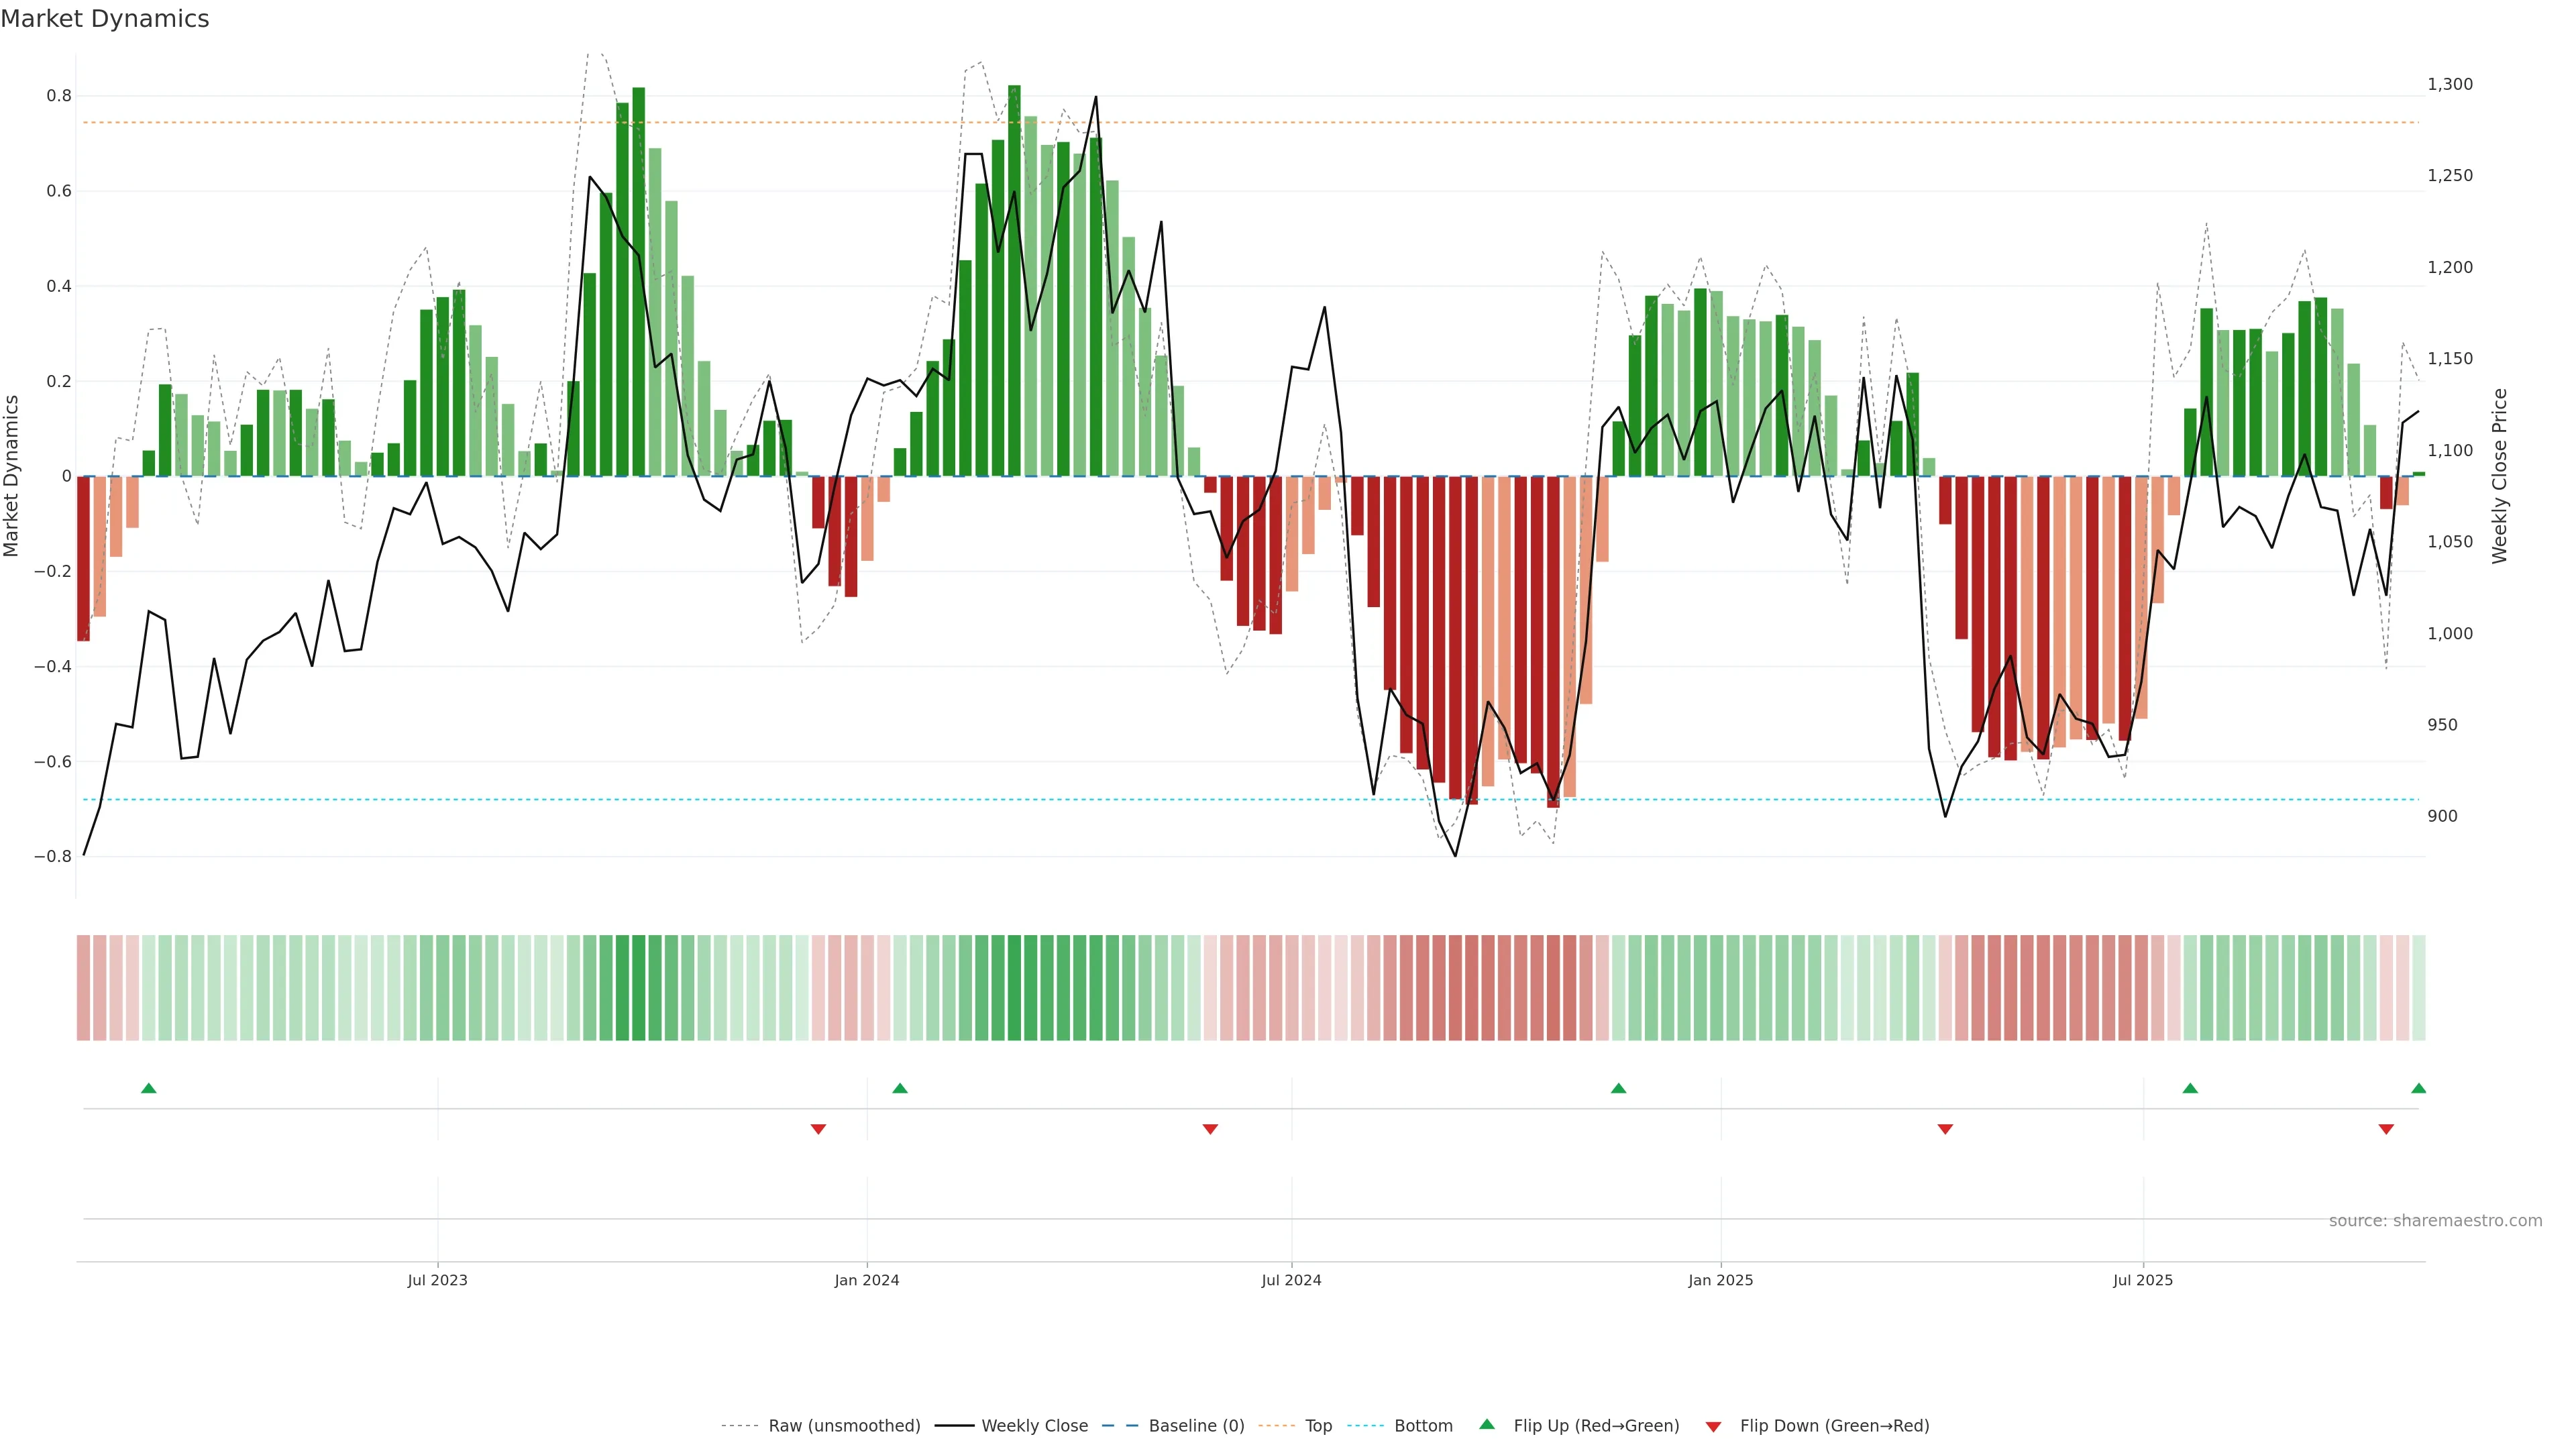
Task: Click the Jul 2024 x-axis label
Action: tap(1291, 1280)
